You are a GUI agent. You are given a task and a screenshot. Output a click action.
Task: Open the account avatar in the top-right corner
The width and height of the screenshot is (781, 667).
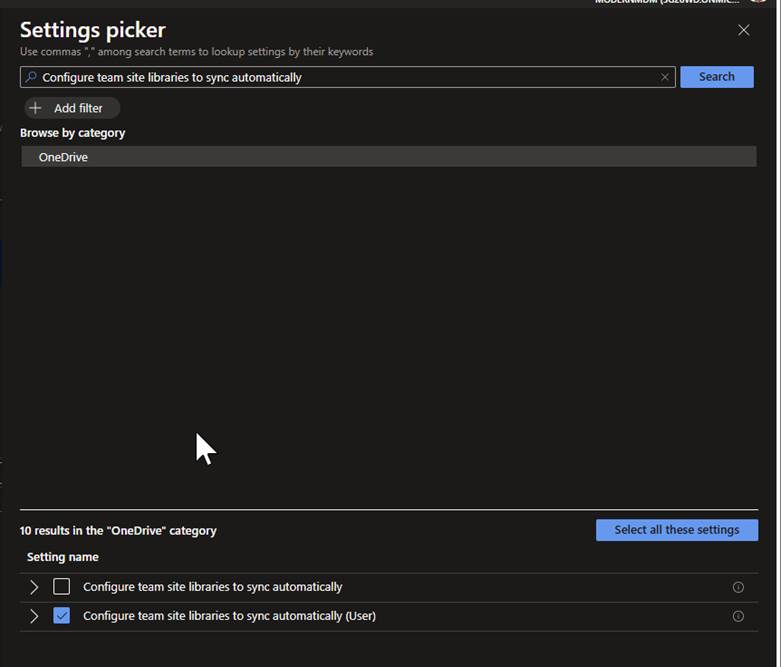[x=757, y=3]
